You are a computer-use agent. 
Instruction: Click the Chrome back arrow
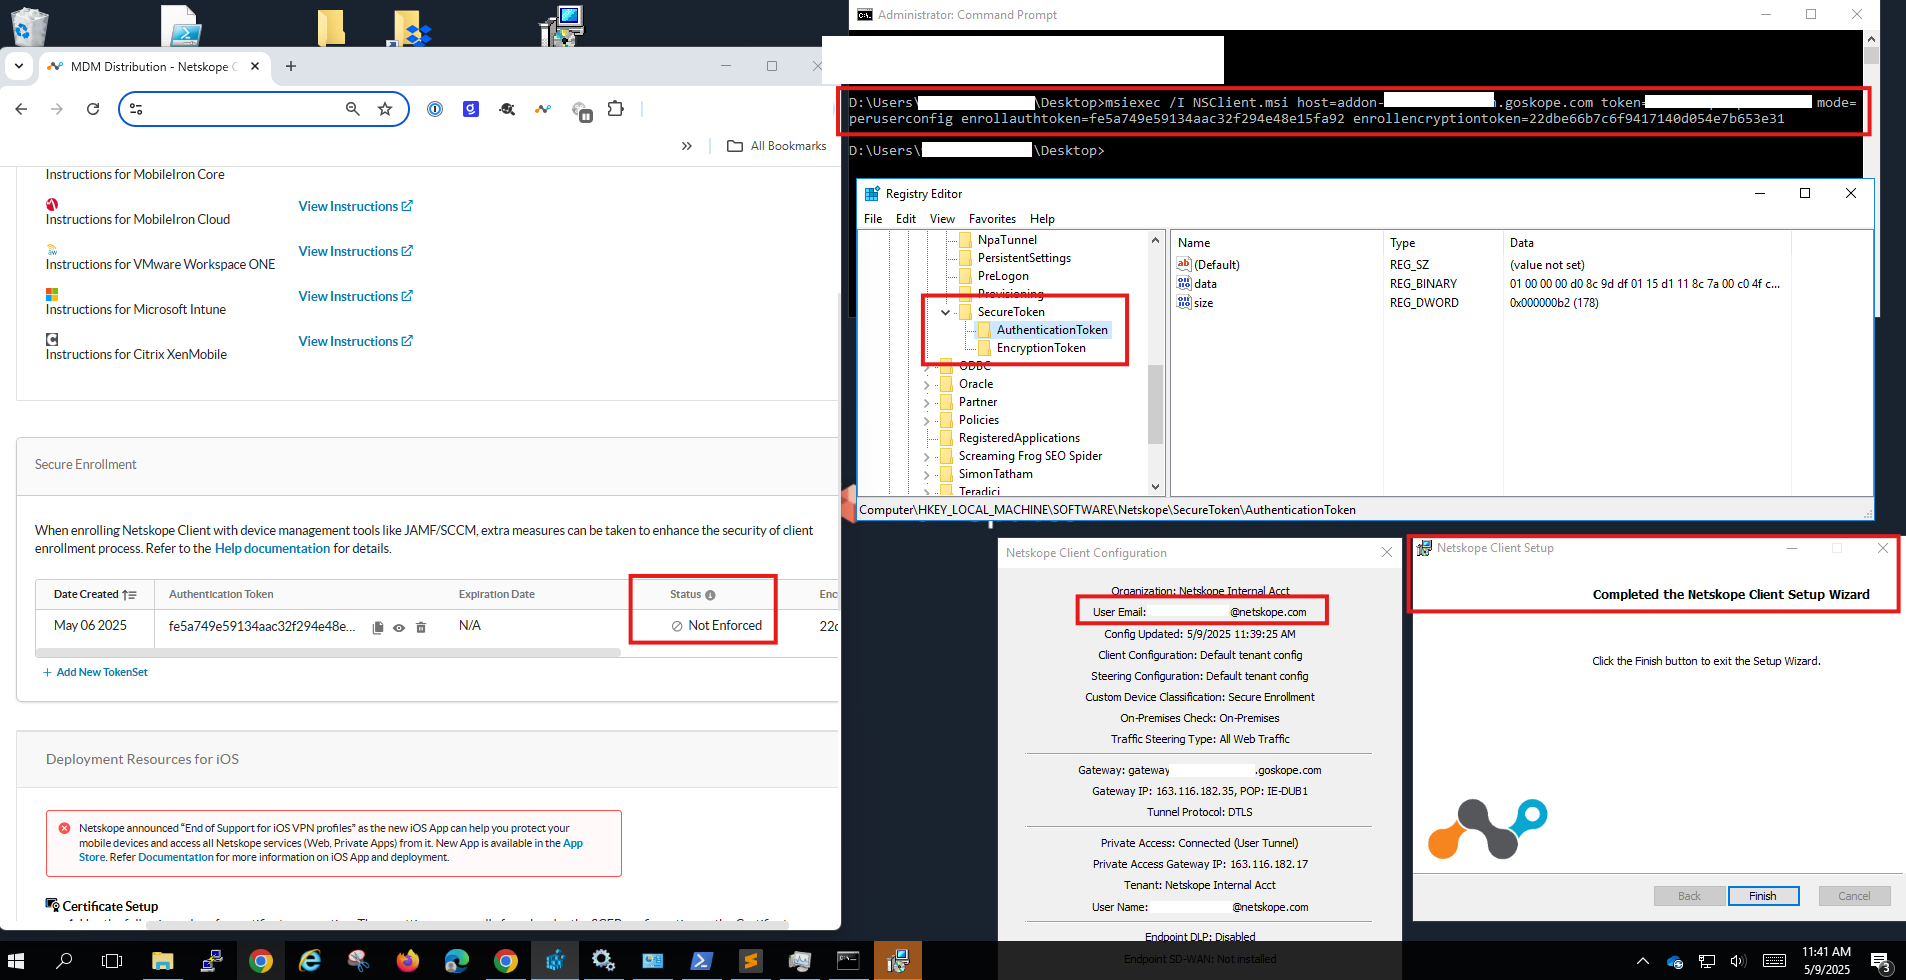click(21, 109)
